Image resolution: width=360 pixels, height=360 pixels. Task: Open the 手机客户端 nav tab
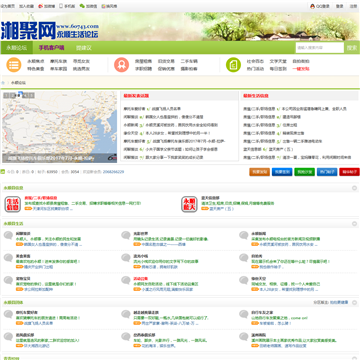pyautogui.click(x=52, y=48)
